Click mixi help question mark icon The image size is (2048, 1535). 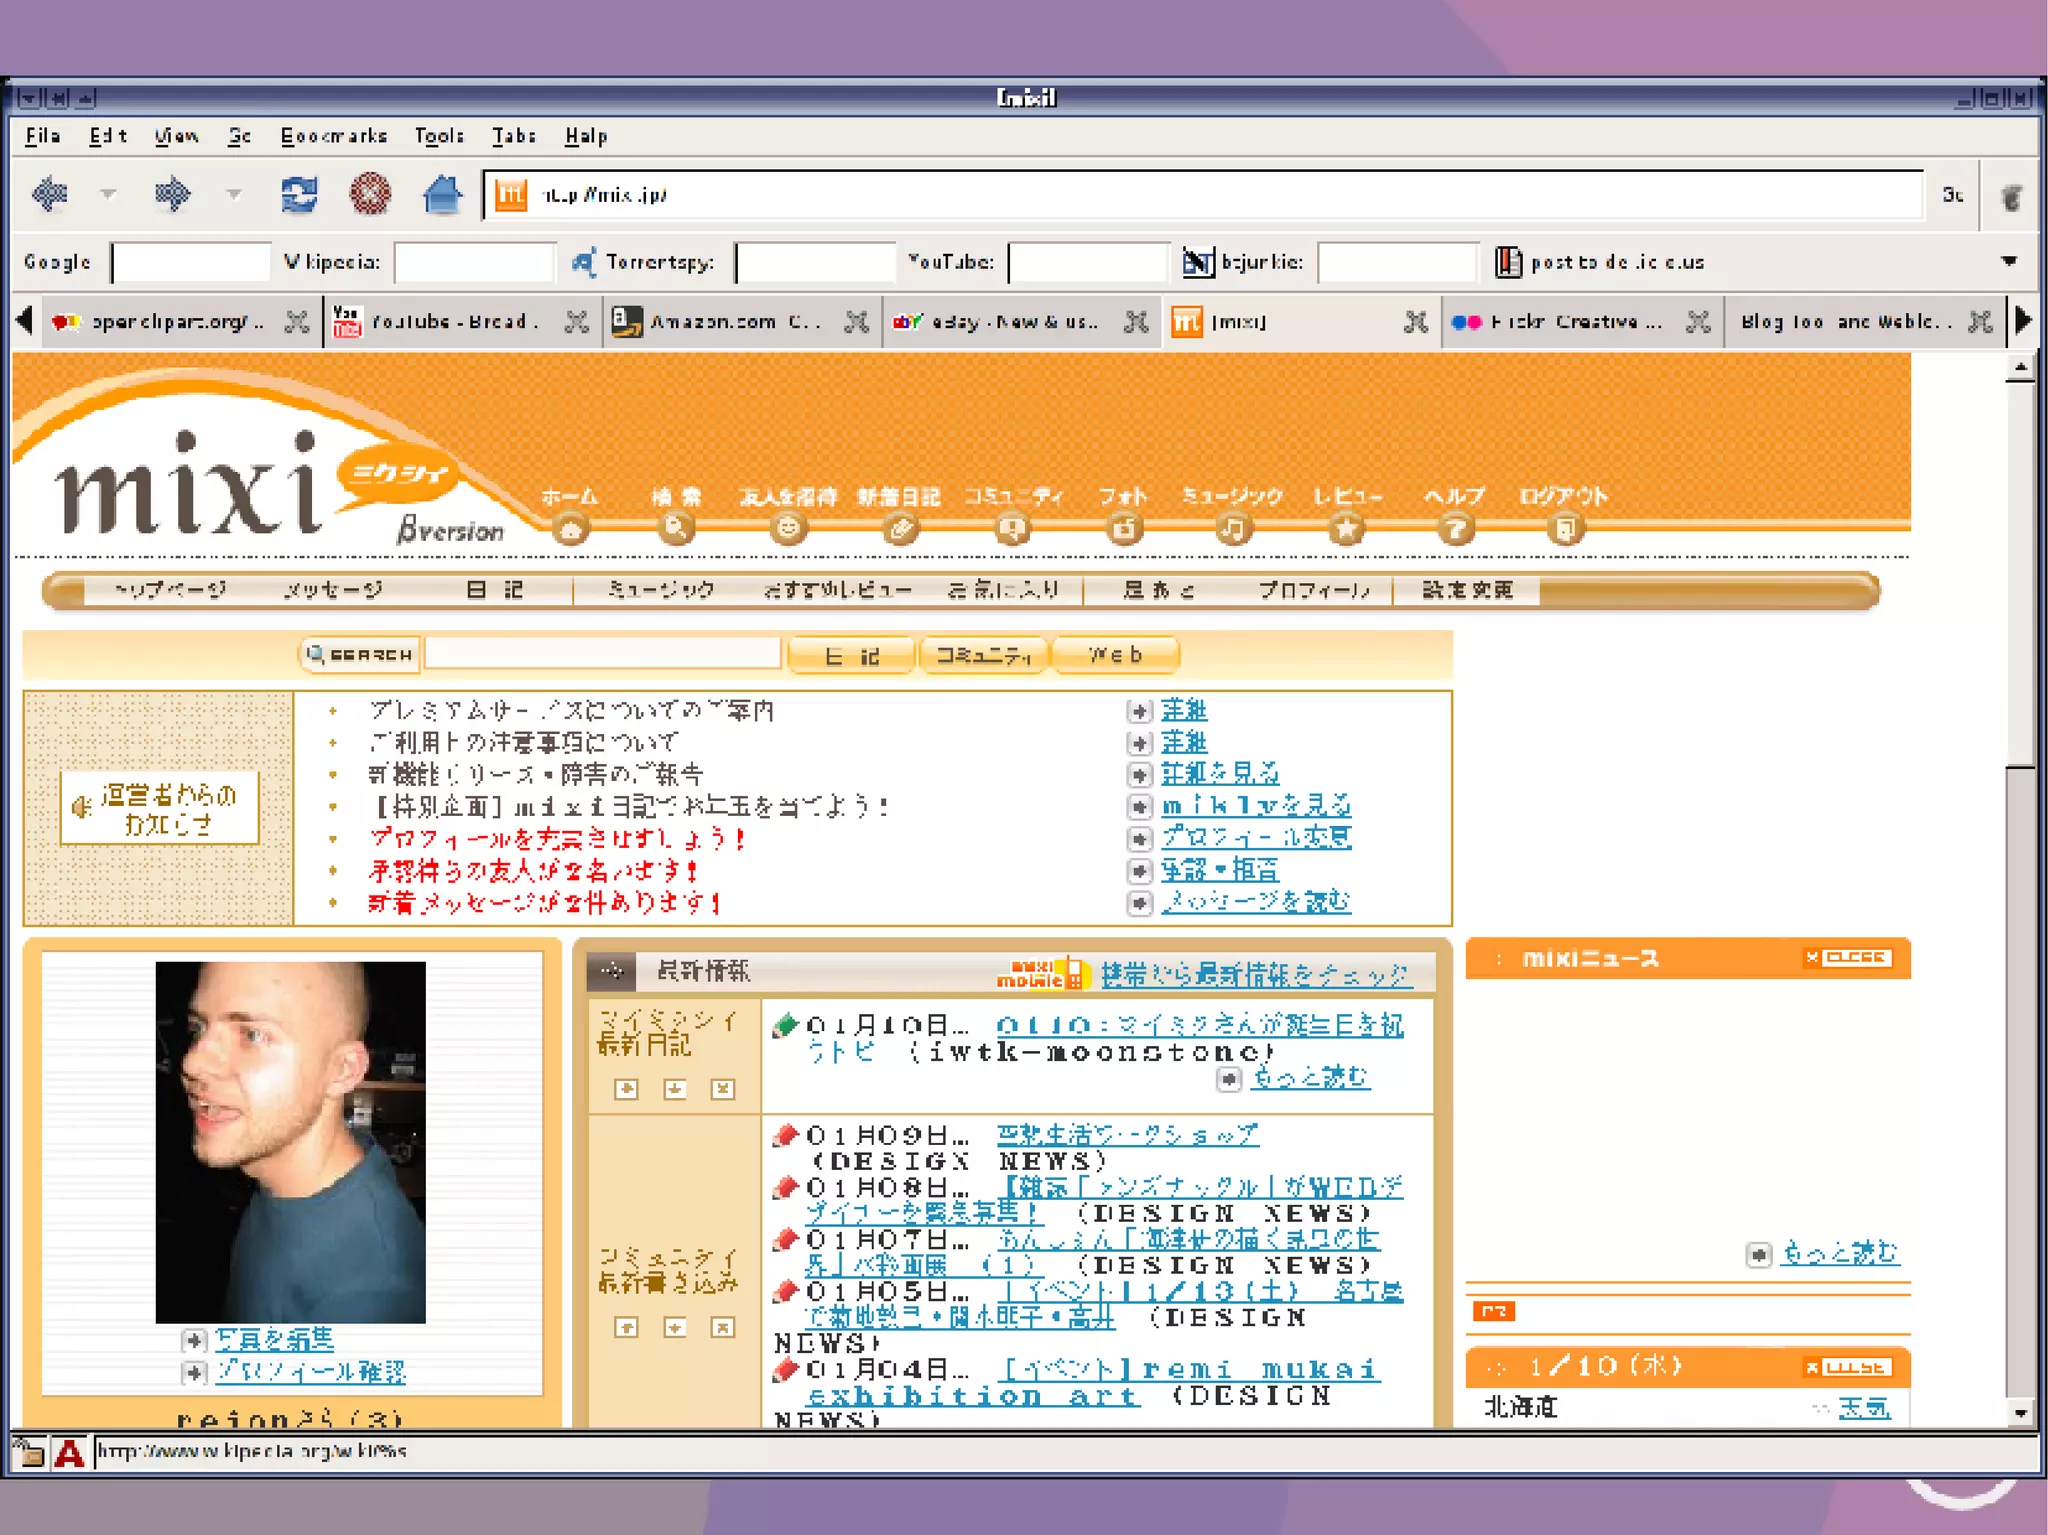click(x=1455, y=528)
